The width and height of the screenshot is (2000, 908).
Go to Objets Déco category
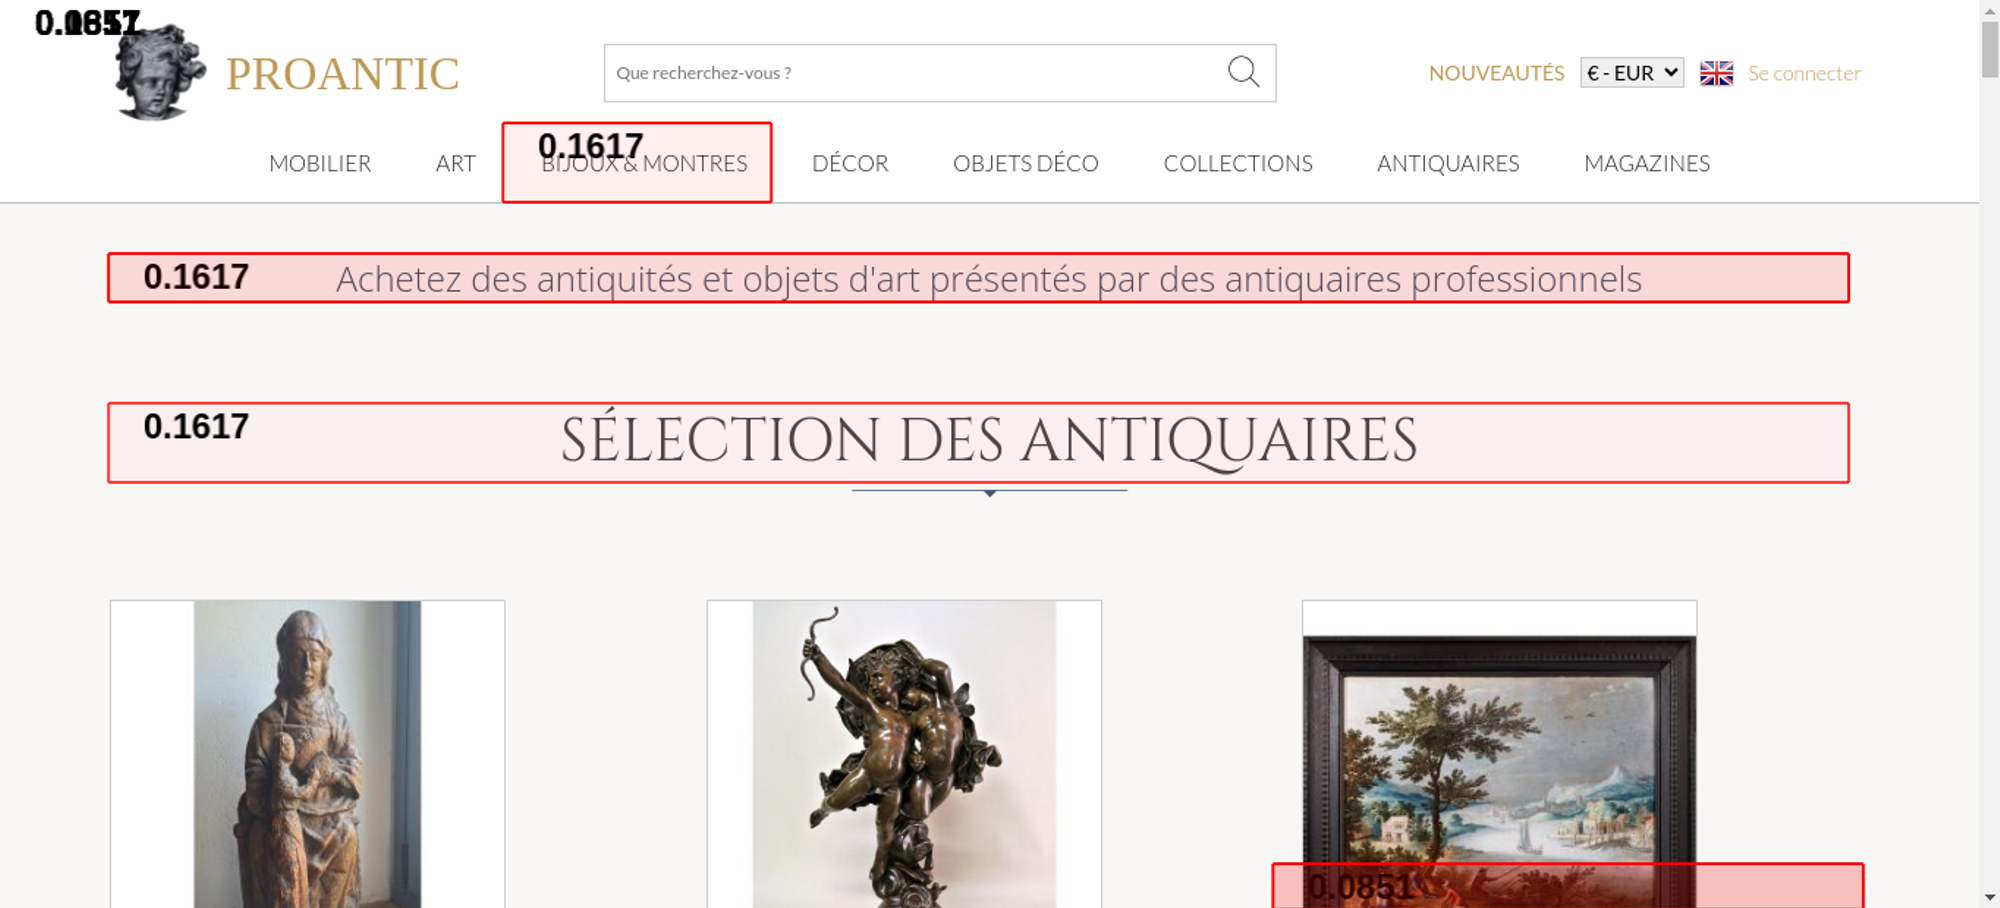click(x=1025, y=163)
